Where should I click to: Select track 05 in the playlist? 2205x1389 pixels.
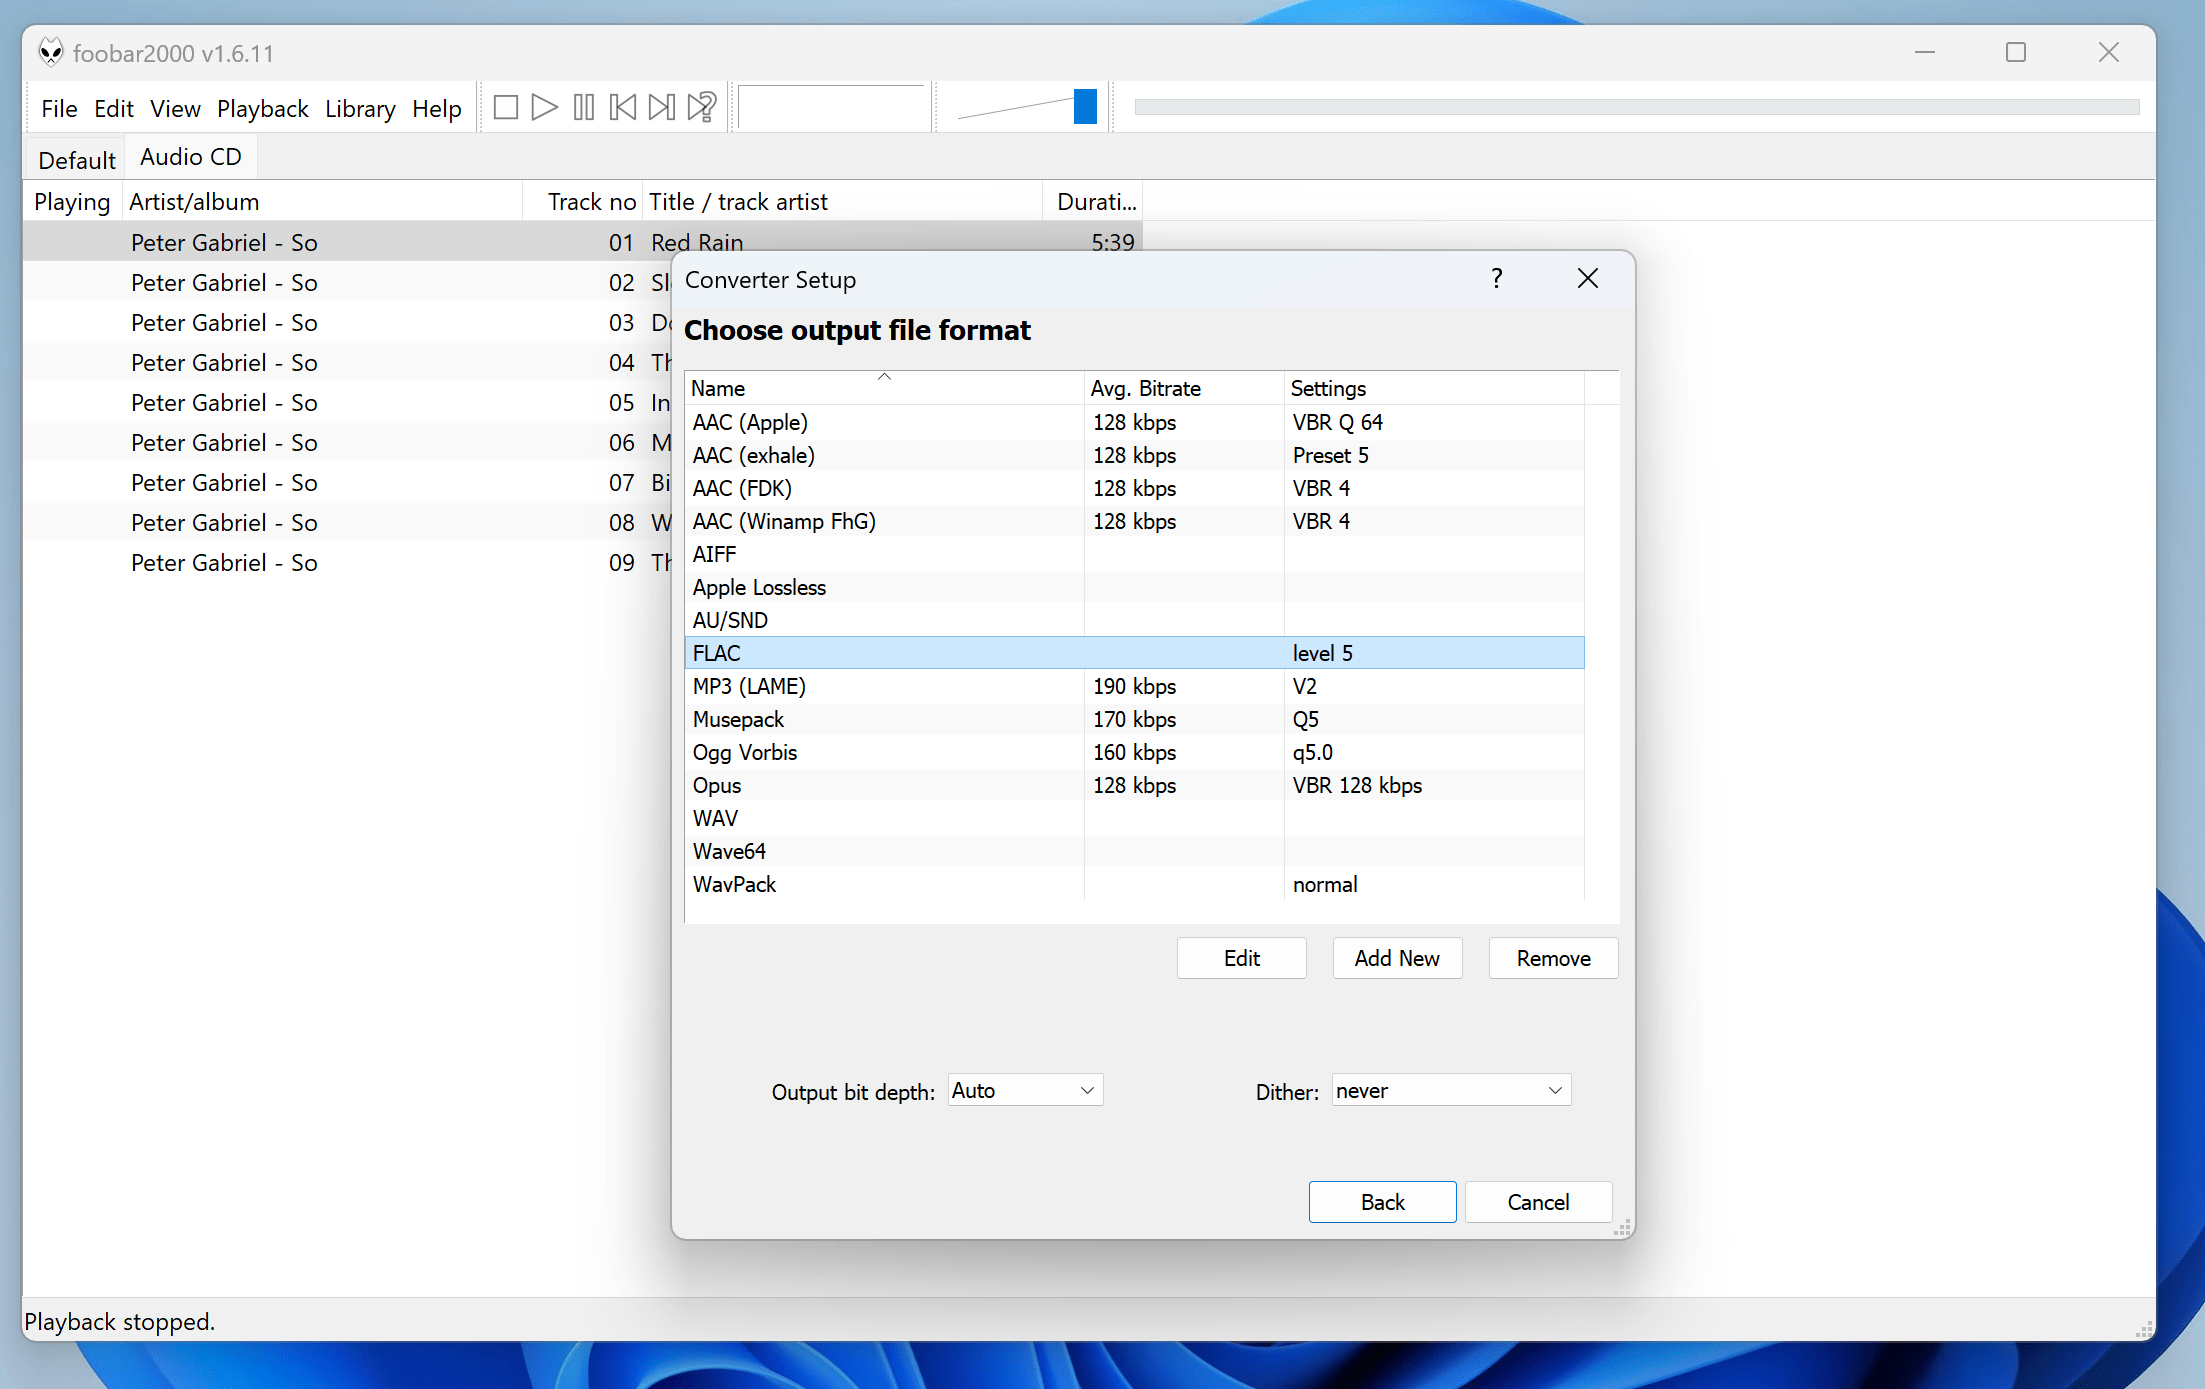point(347,402)
